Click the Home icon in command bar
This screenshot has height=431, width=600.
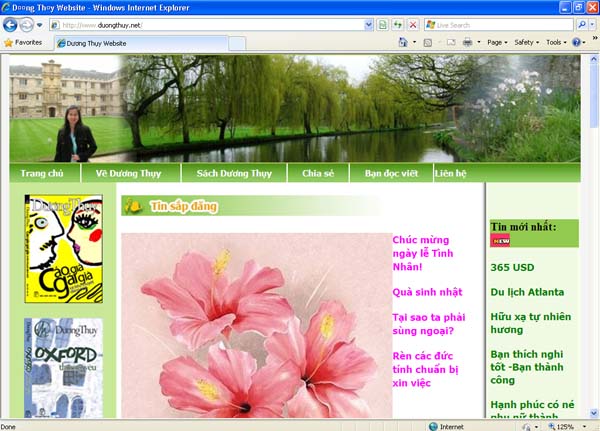pyautogui.click(x=403, y=43)
